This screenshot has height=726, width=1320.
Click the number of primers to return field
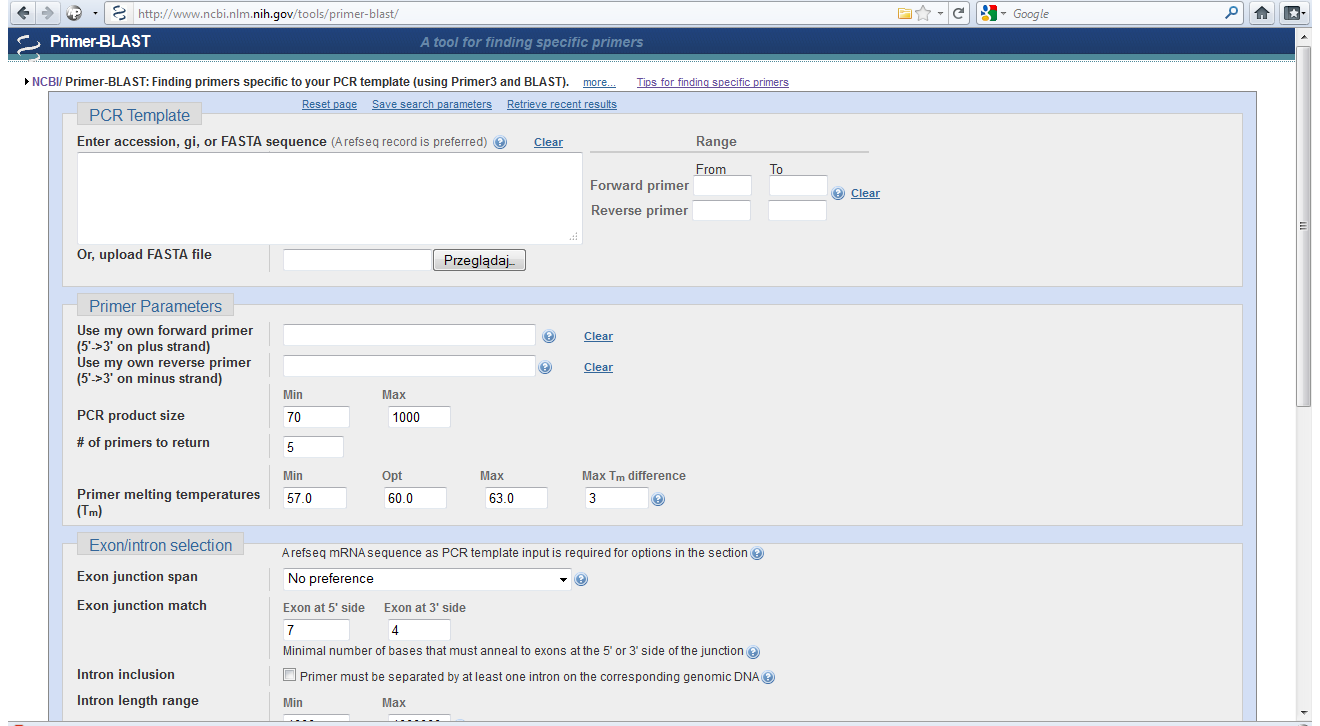pos(313,447)
